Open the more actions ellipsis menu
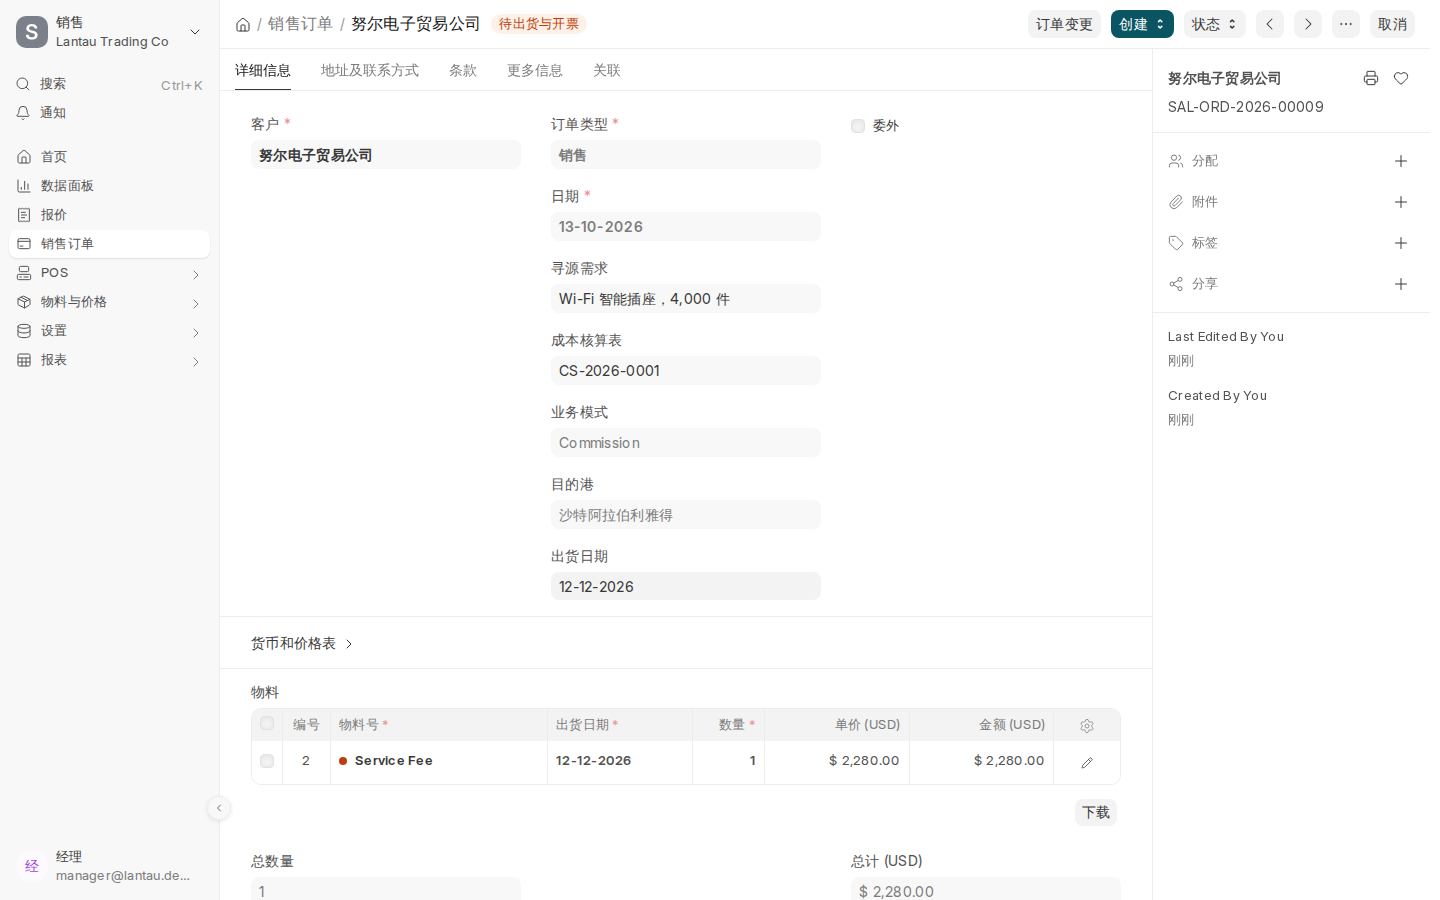The height and width of the screenshot is (900, 1440). coord(1346,24)
